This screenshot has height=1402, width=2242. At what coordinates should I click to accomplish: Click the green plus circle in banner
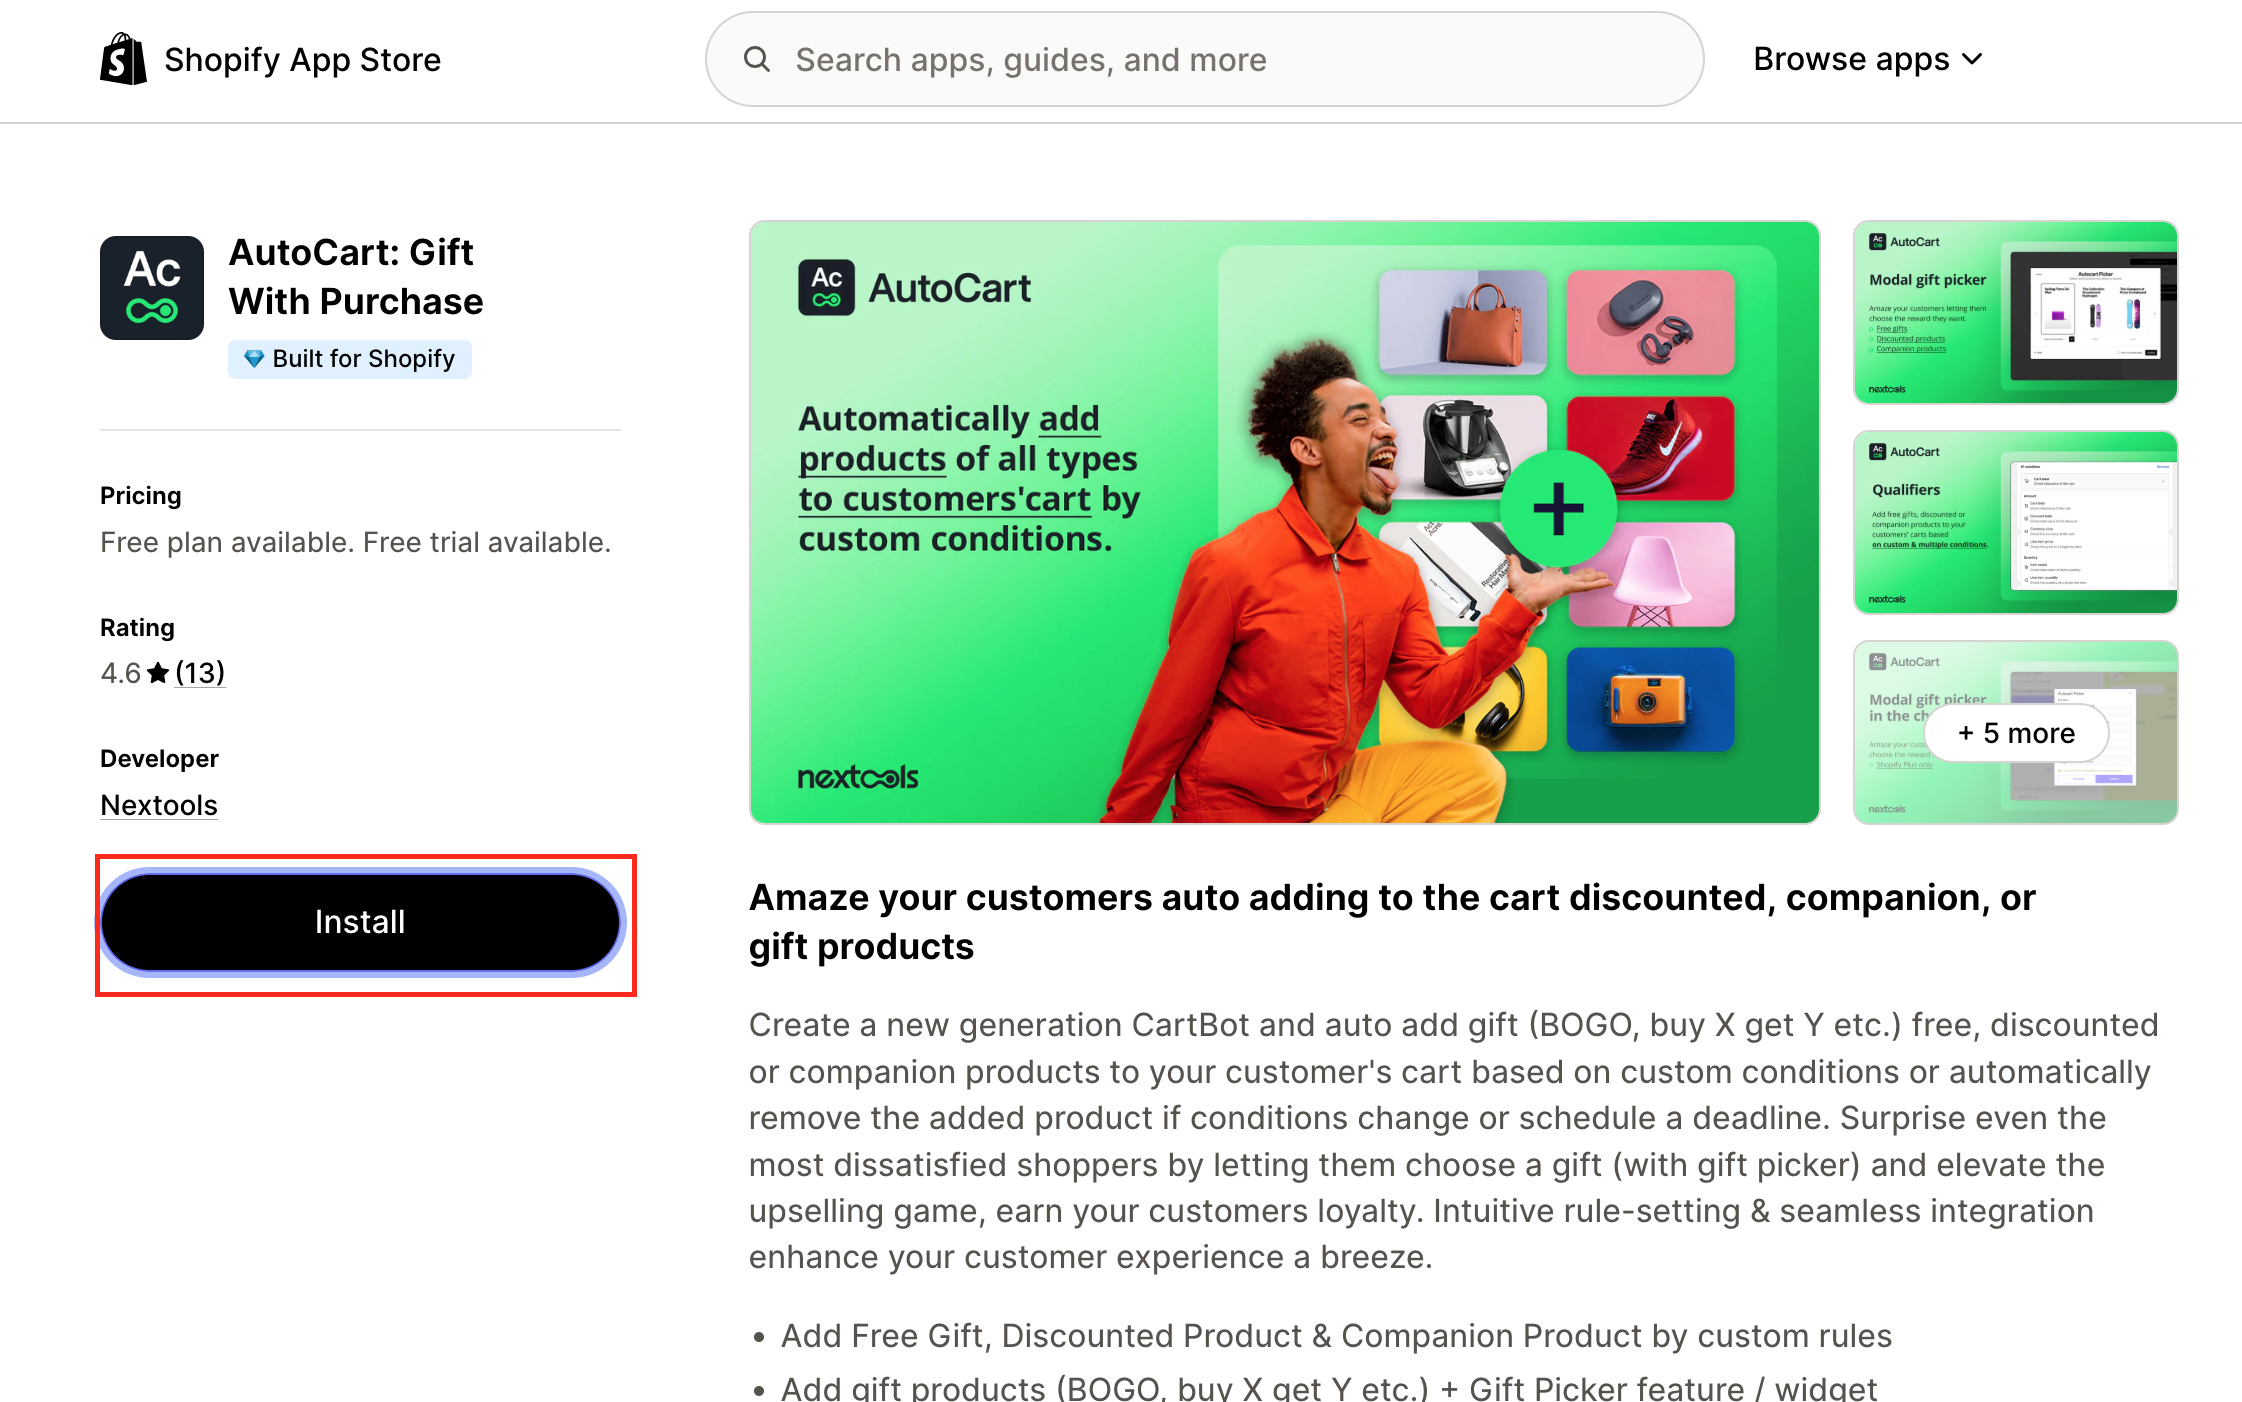[x=1558, y=508]
